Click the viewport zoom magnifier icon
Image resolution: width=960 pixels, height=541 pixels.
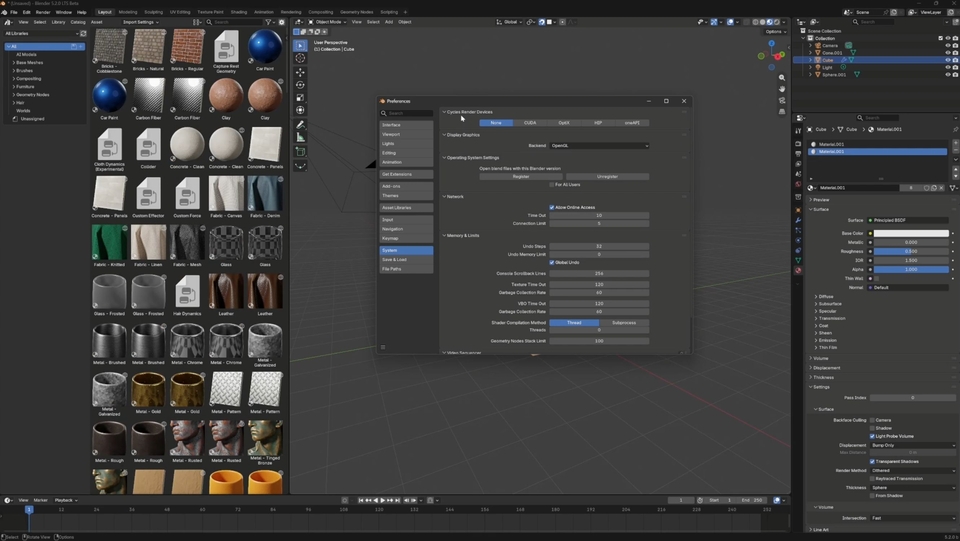pyautogui.click(x=782, y=78)
